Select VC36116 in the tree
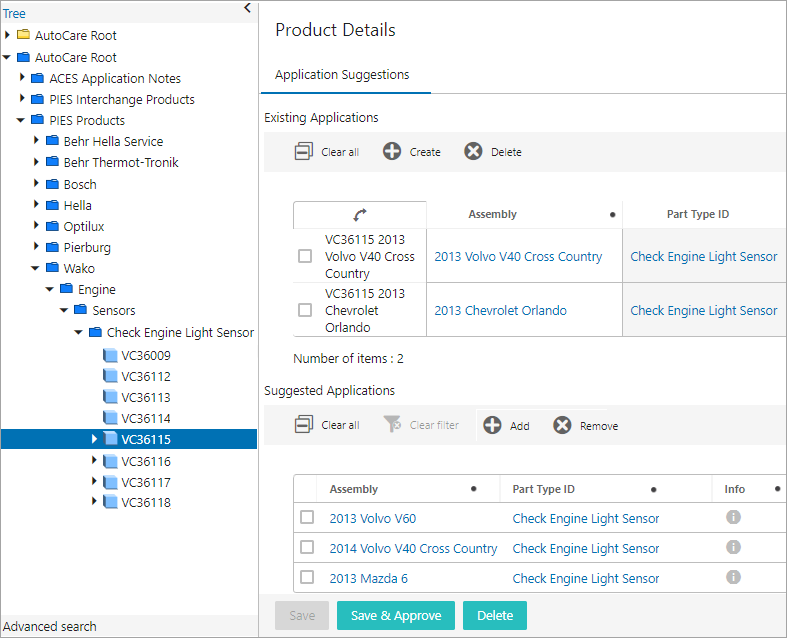 [146, 461]
